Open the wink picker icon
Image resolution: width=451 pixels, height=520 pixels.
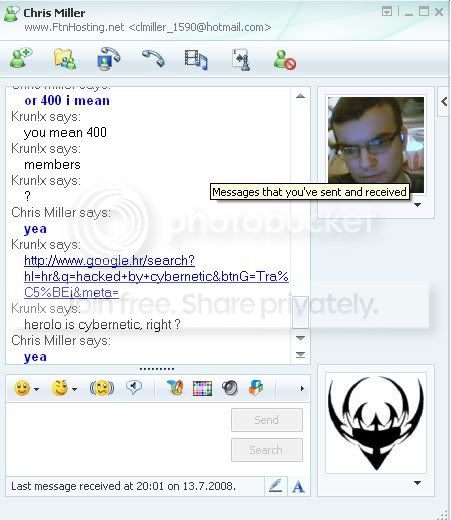coord(60,388)
